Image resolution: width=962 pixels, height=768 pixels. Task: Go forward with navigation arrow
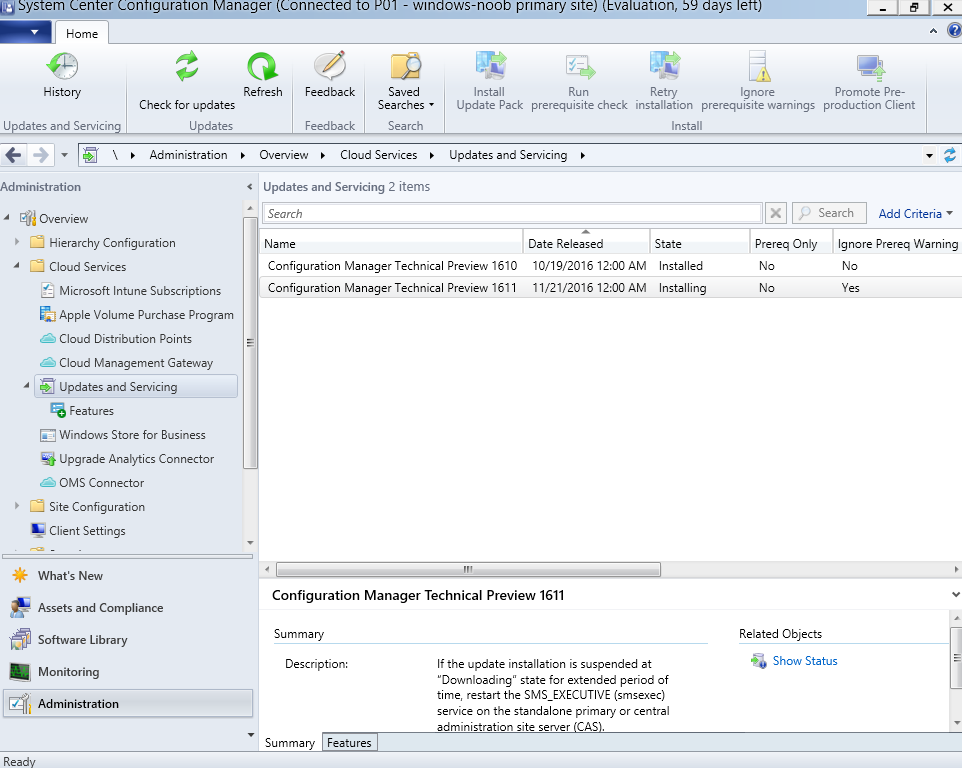[40, 155]
